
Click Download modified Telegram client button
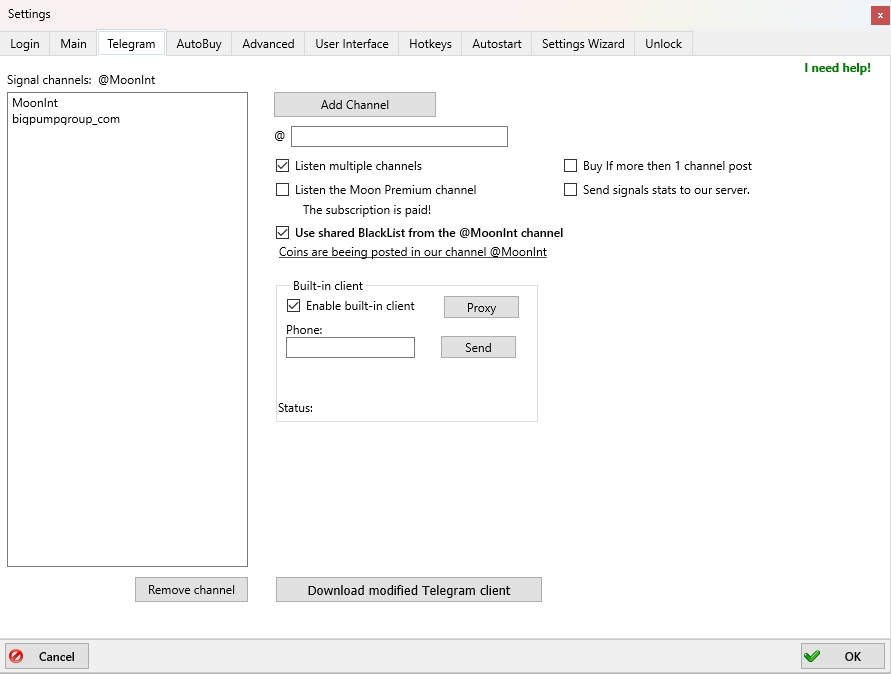pos(408,590)
